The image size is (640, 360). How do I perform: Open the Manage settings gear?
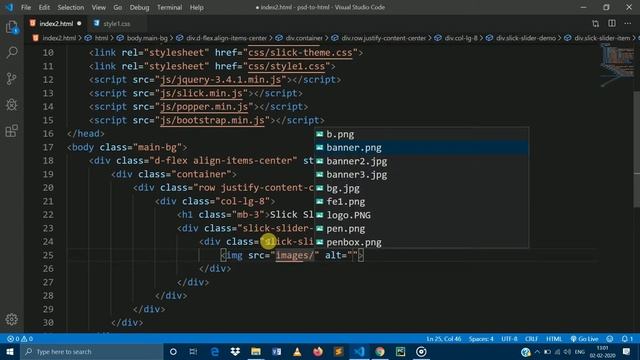coord(11,319)
